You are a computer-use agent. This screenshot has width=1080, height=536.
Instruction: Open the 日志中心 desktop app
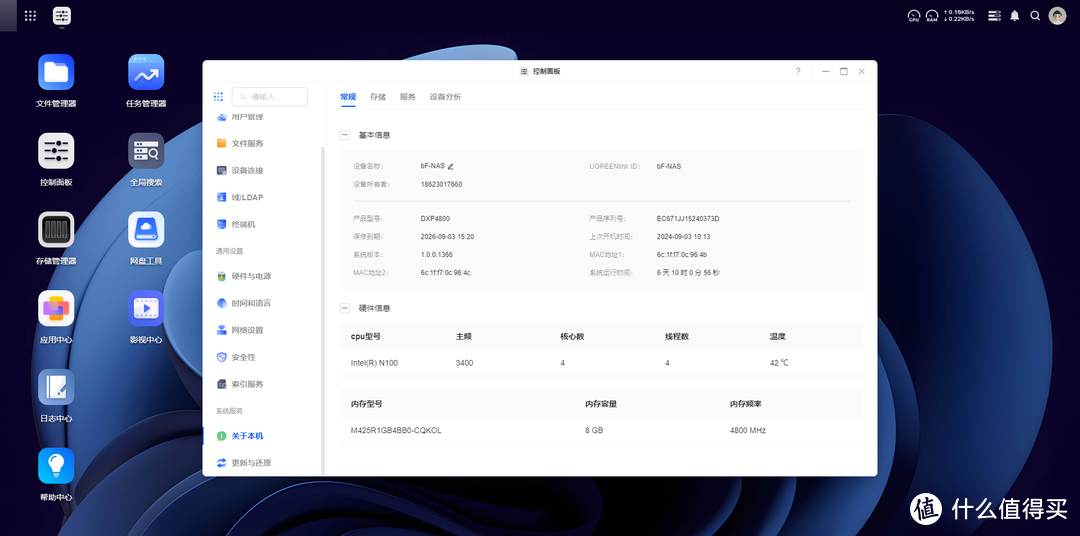click(x=56, y=387)
